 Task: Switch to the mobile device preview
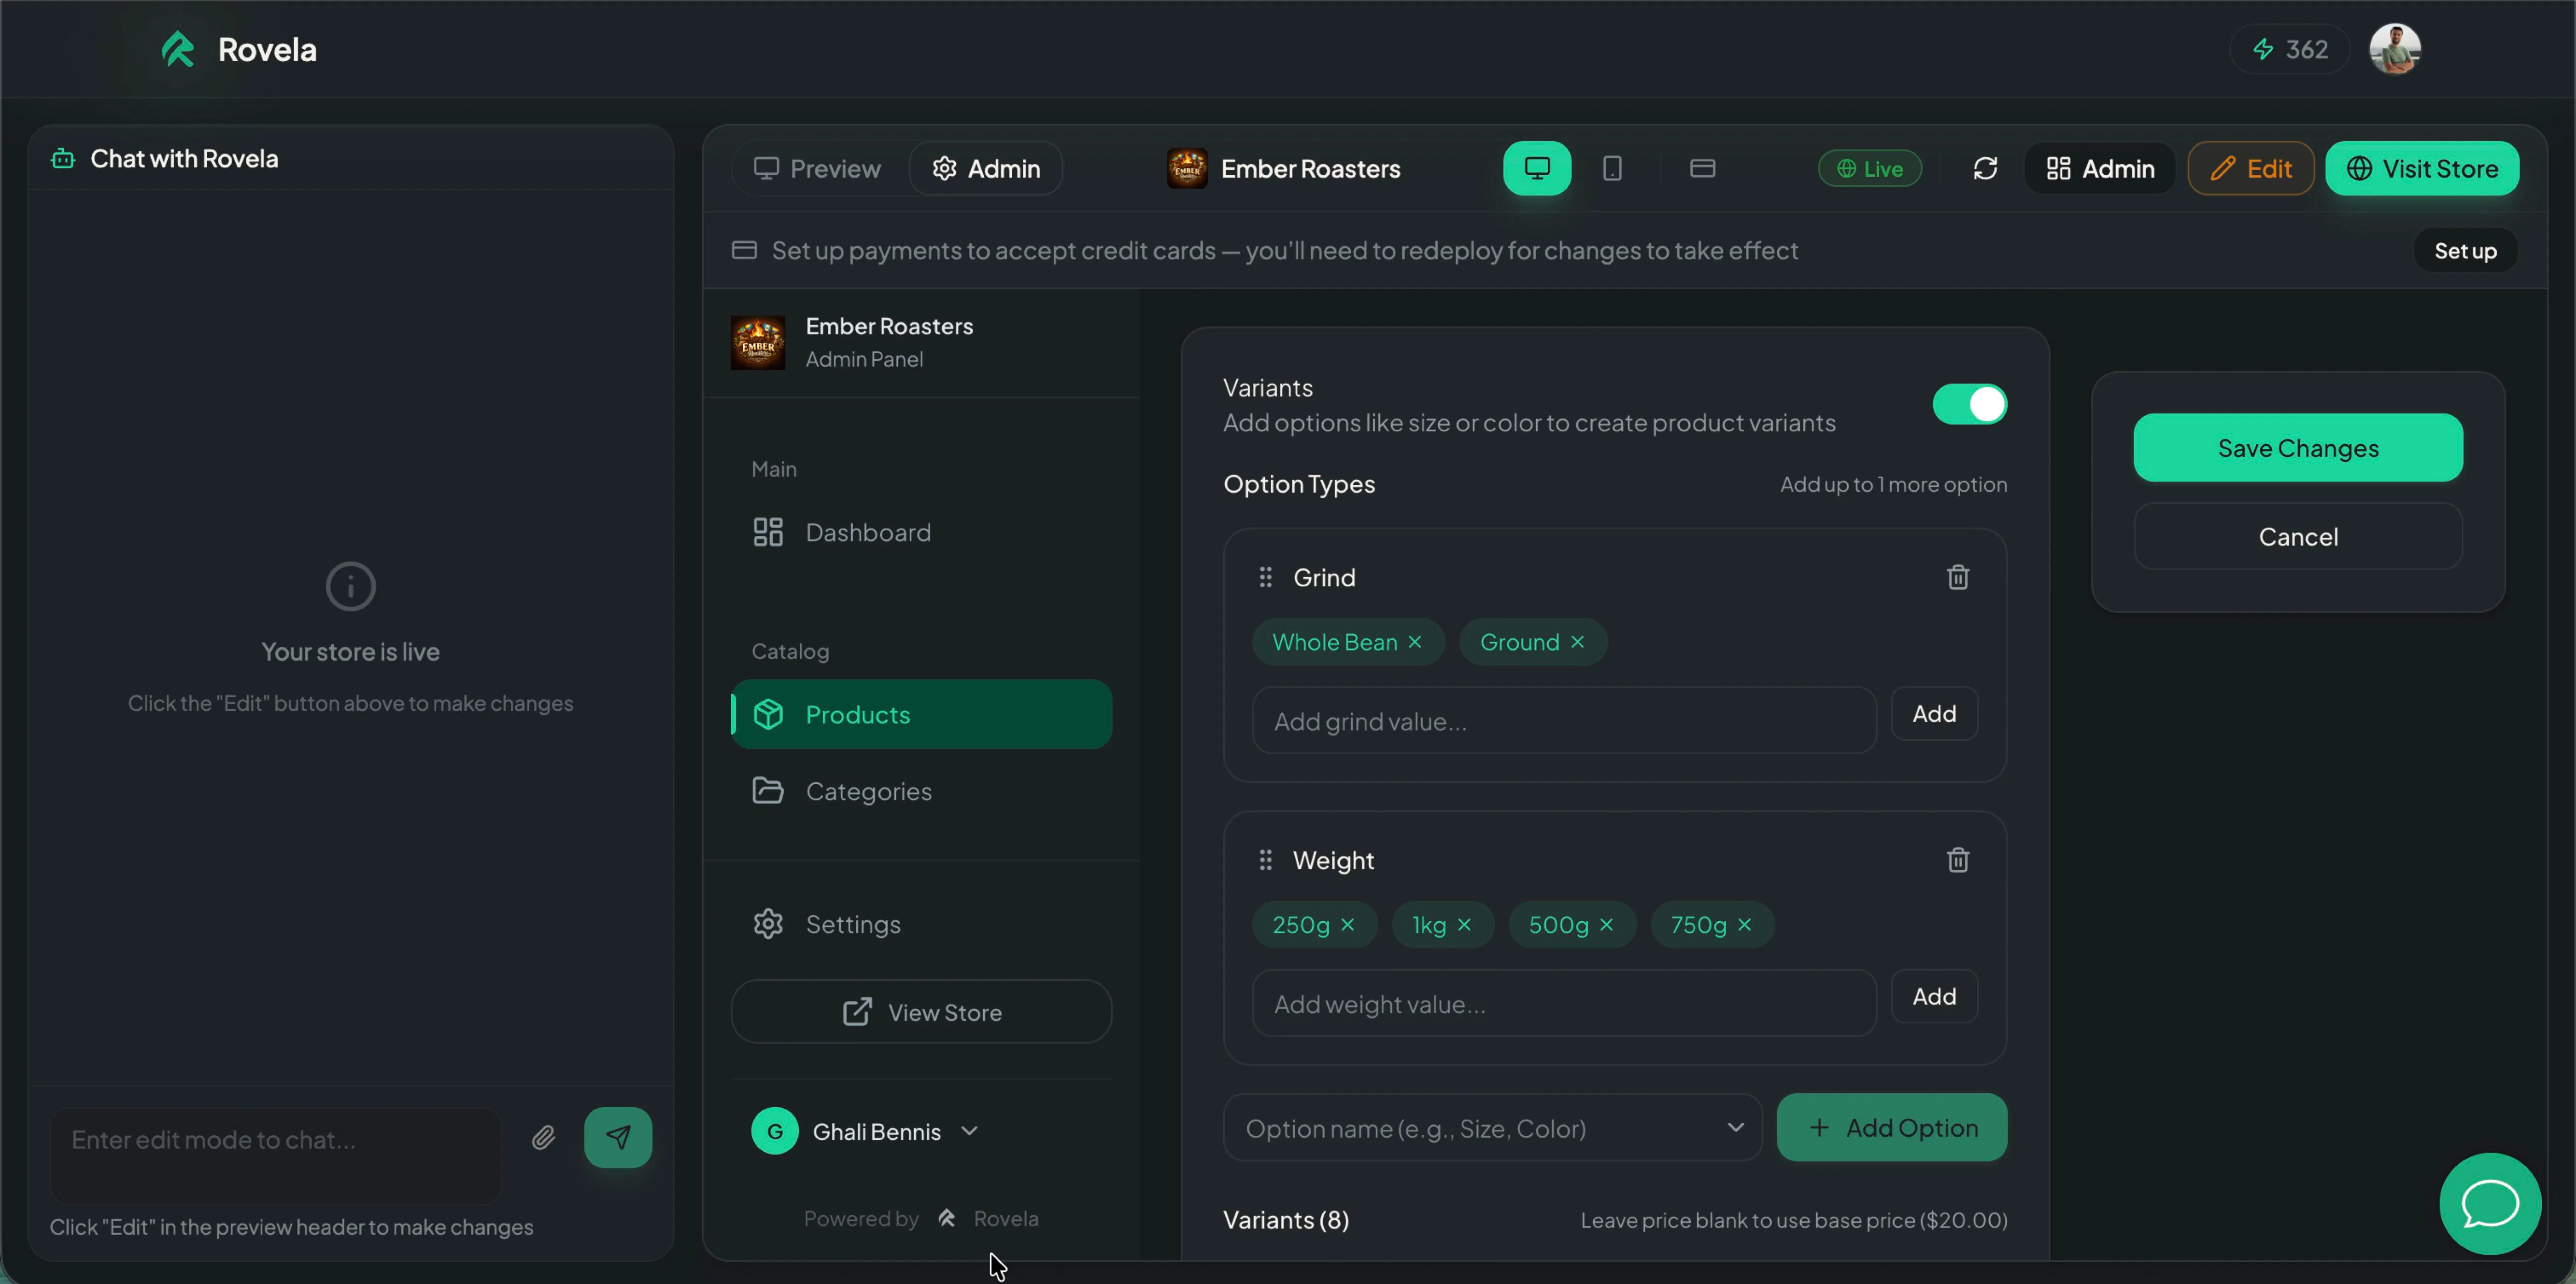[1612, 168]
